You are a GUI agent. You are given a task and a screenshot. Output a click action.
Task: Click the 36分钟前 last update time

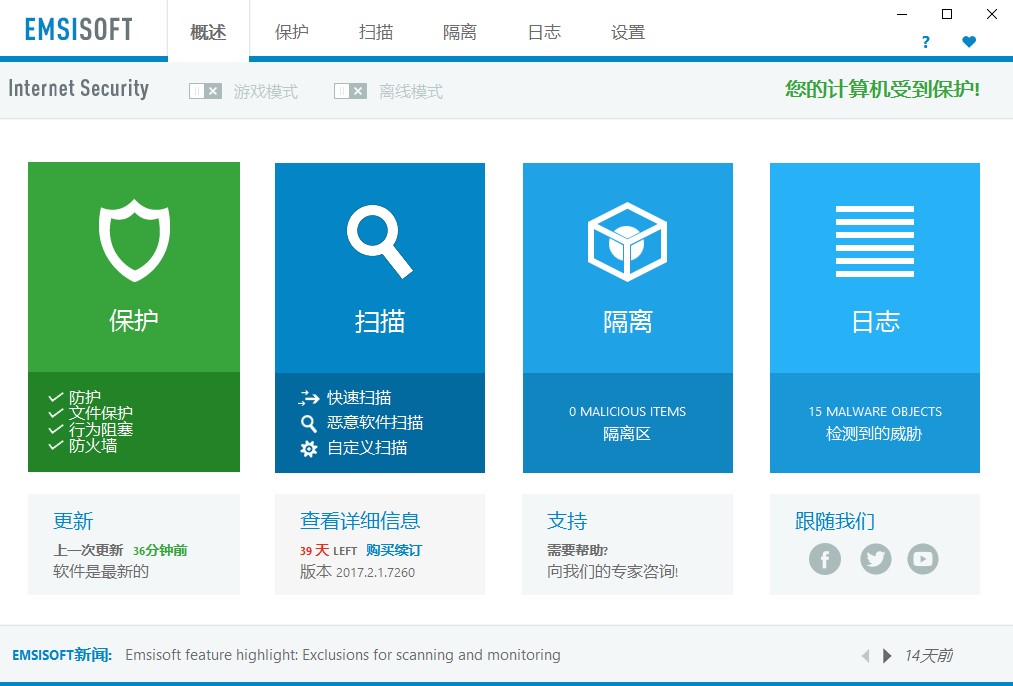pyautogui.click(x=160, y=550)
